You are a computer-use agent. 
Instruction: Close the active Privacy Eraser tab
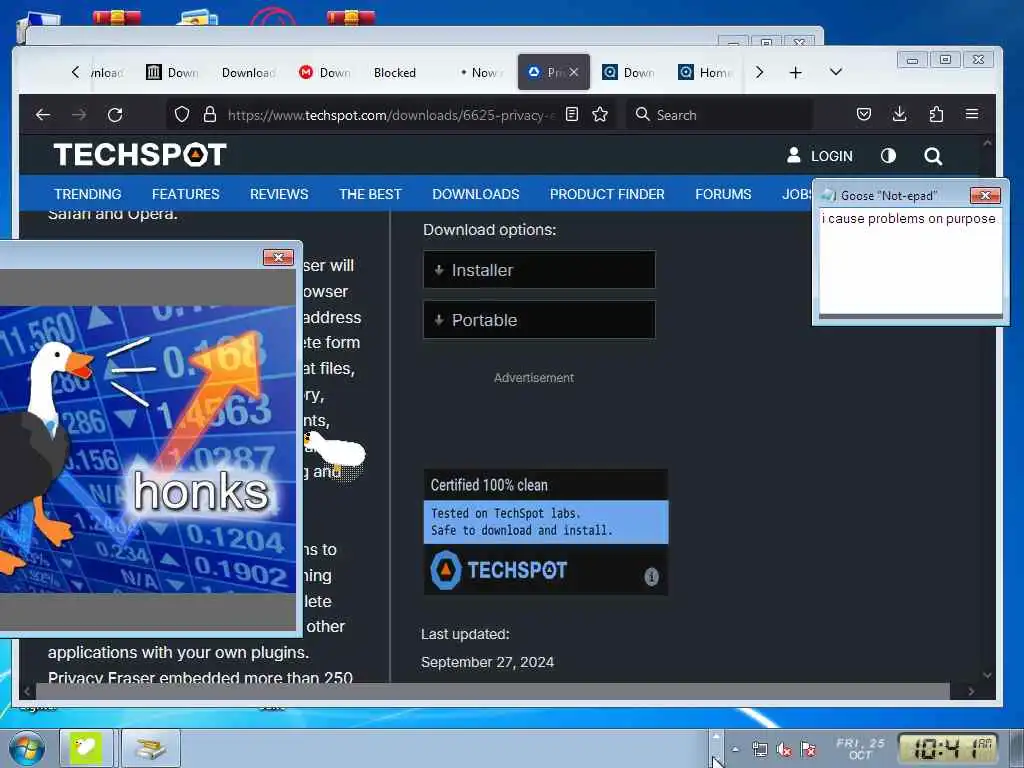pos(573,72)
